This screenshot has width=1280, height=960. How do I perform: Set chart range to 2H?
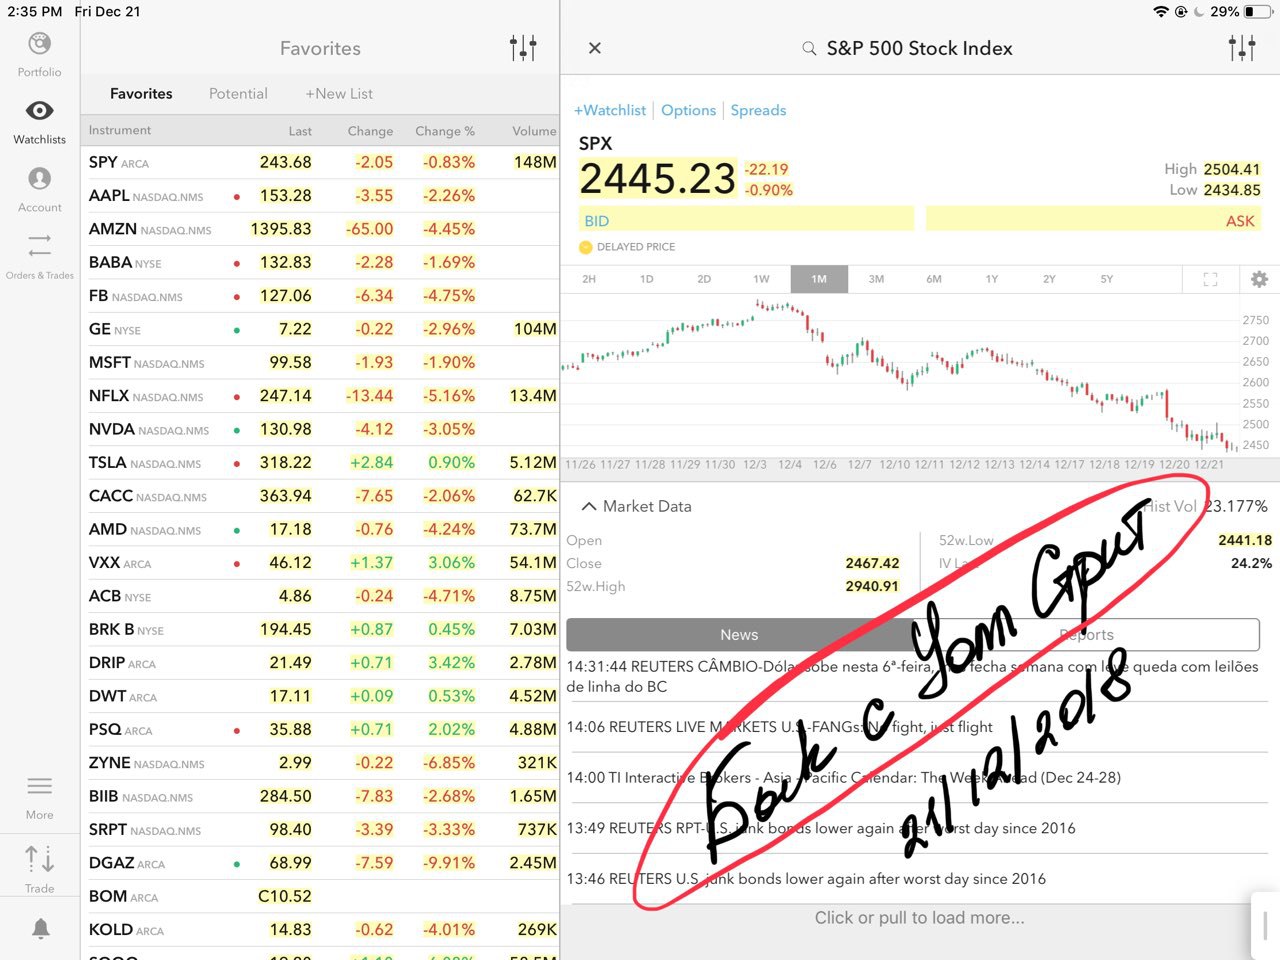589,279
